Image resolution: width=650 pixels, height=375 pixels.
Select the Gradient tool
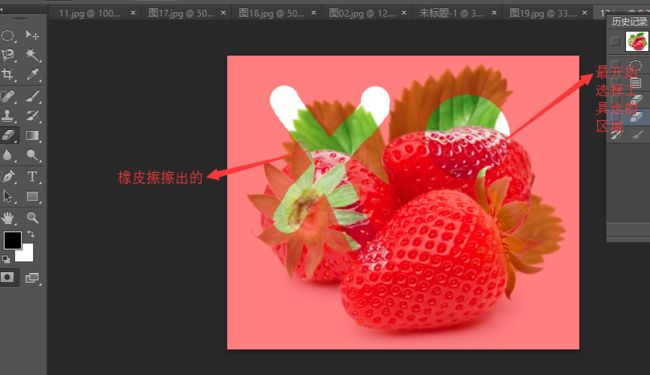click(x=32, y=135)
